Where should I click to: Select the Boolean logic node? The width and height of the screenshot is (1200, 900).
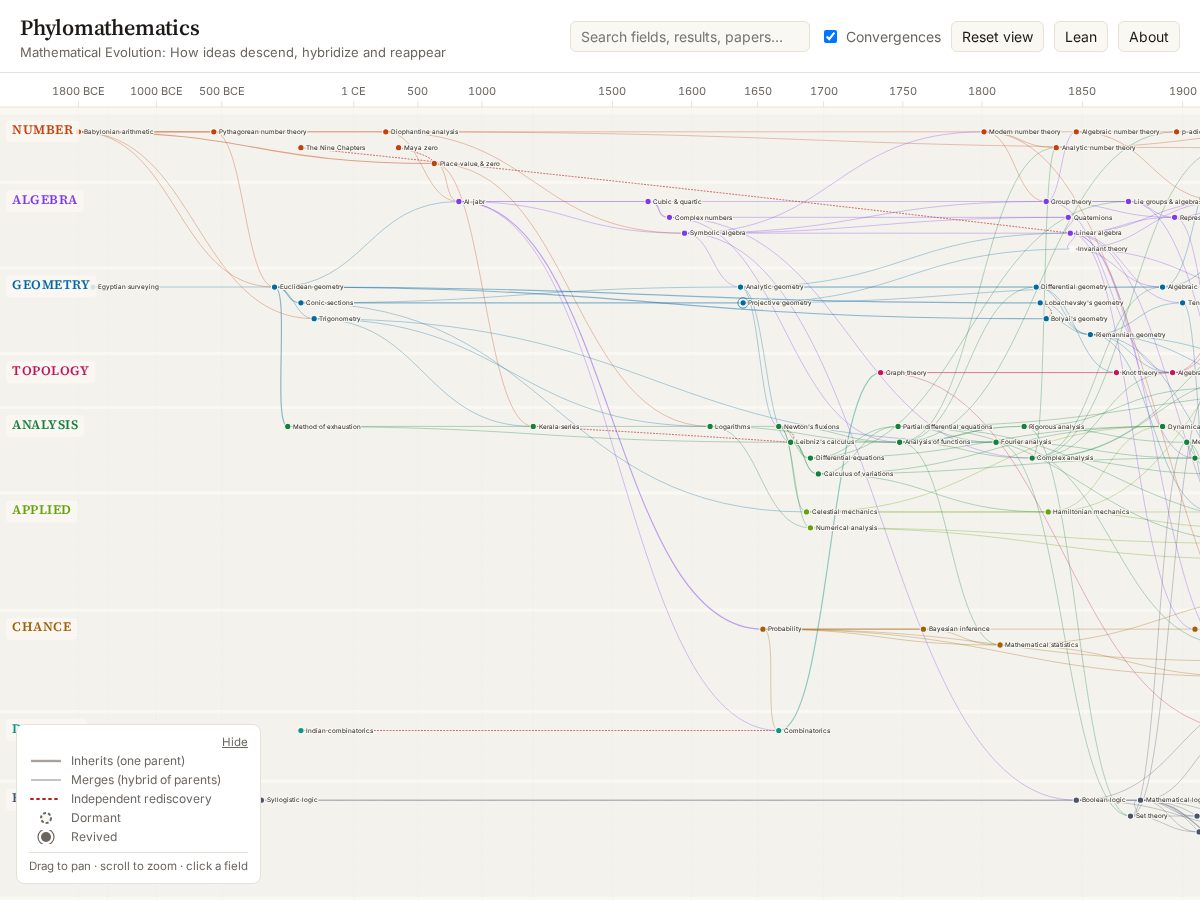point(1077,800)
